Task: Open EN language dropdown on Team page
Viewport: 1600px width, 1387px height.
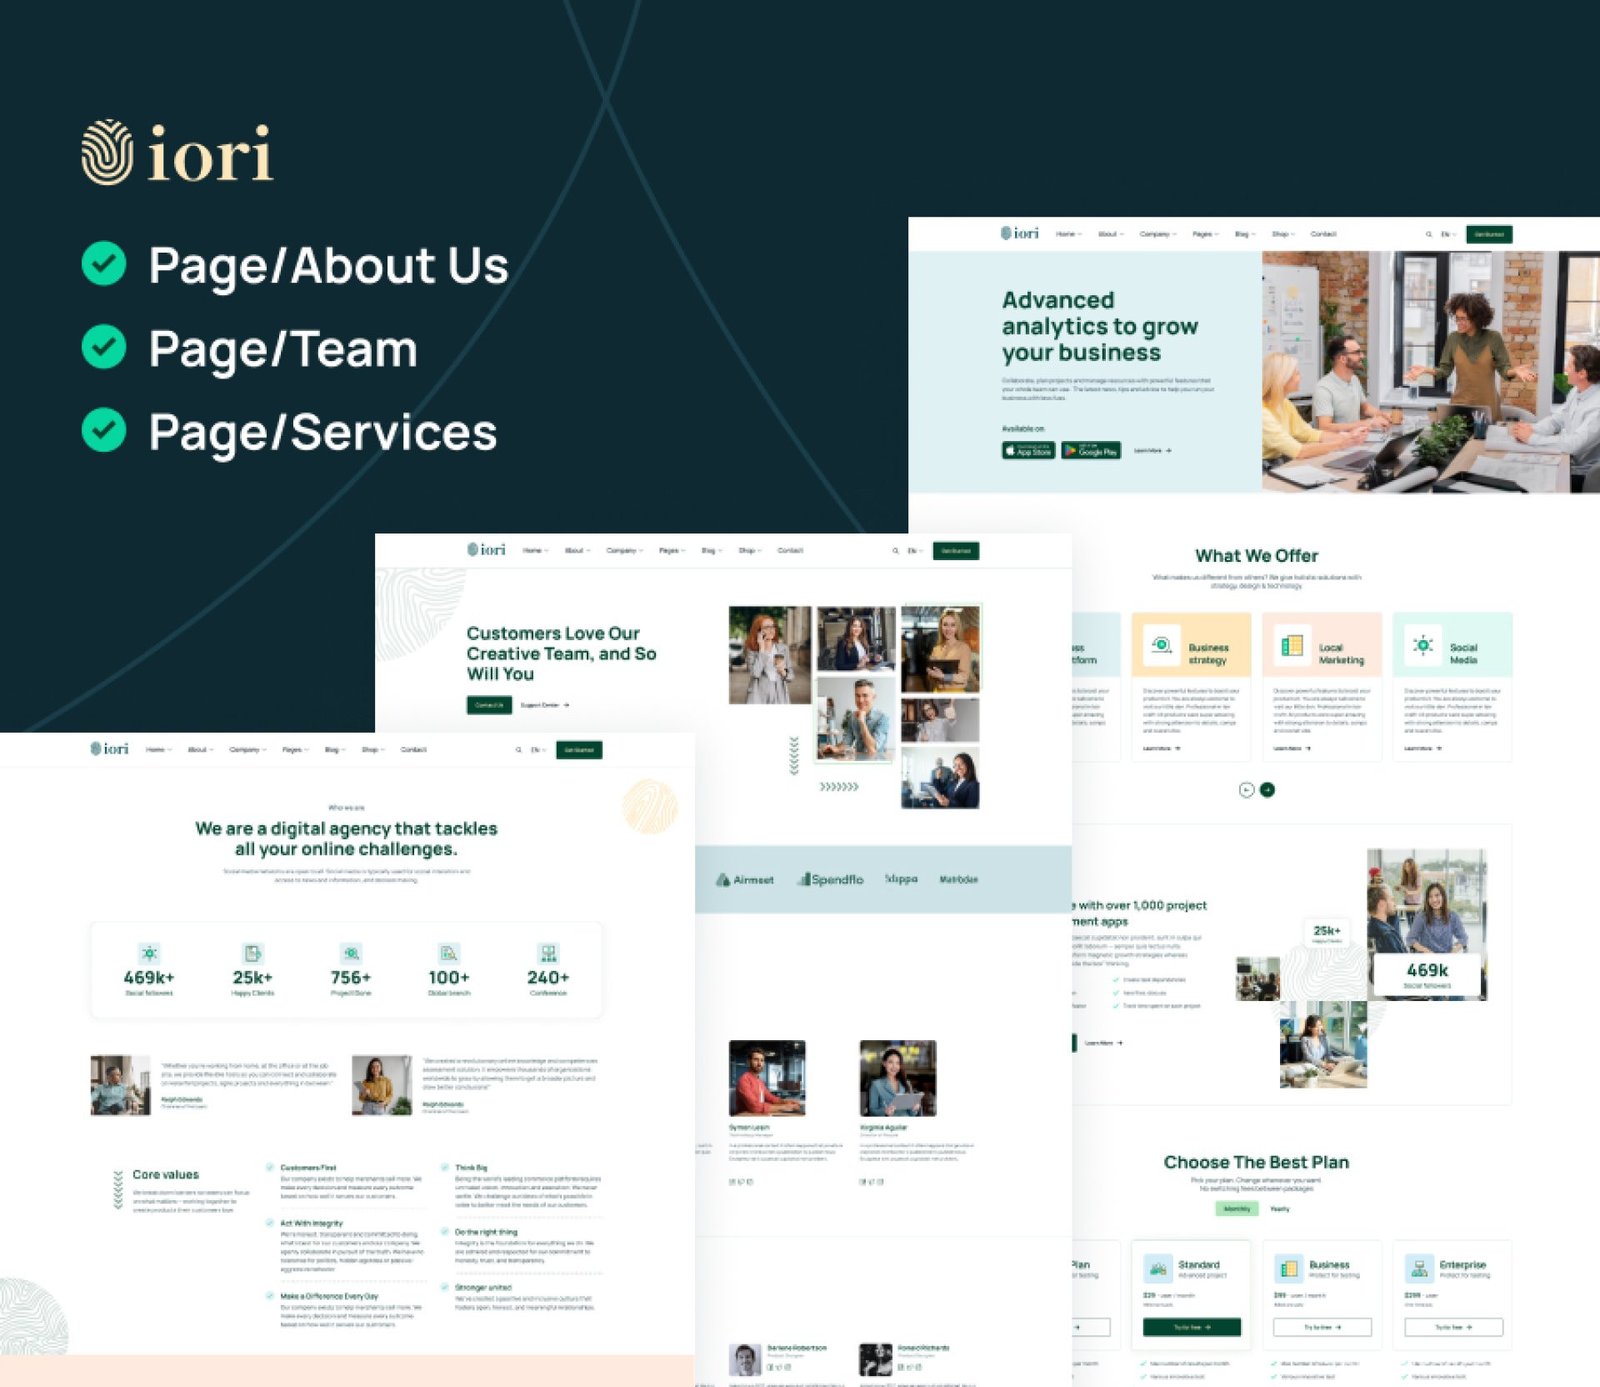Action: 915,551
